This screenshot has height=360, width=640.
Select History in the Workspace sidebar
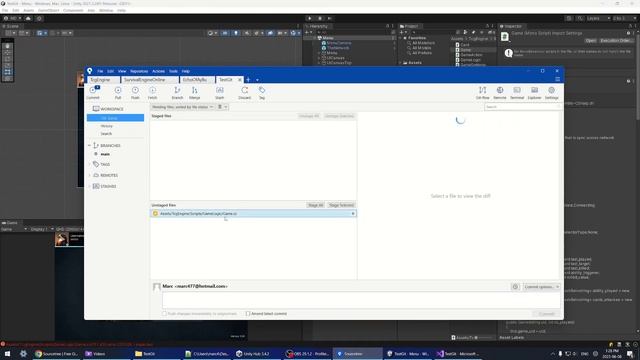[107, 126]
